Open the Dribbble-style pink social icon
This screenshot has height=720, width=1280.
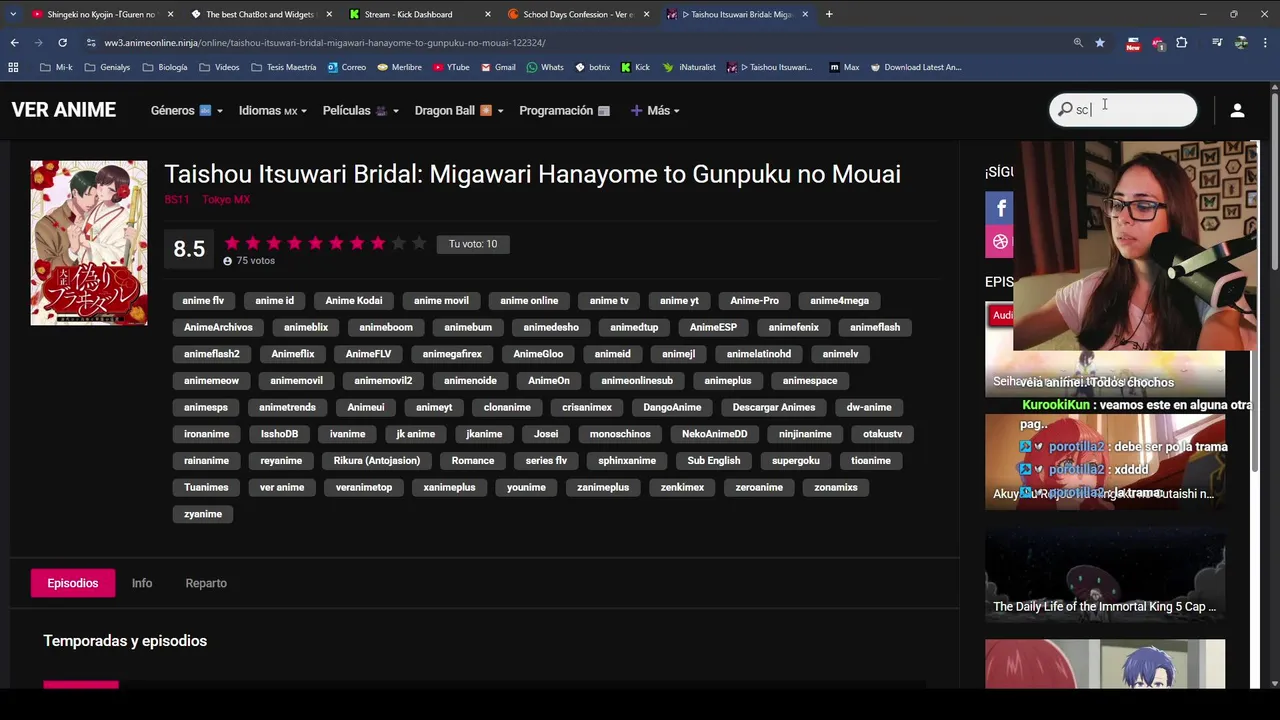click(999, 241)
